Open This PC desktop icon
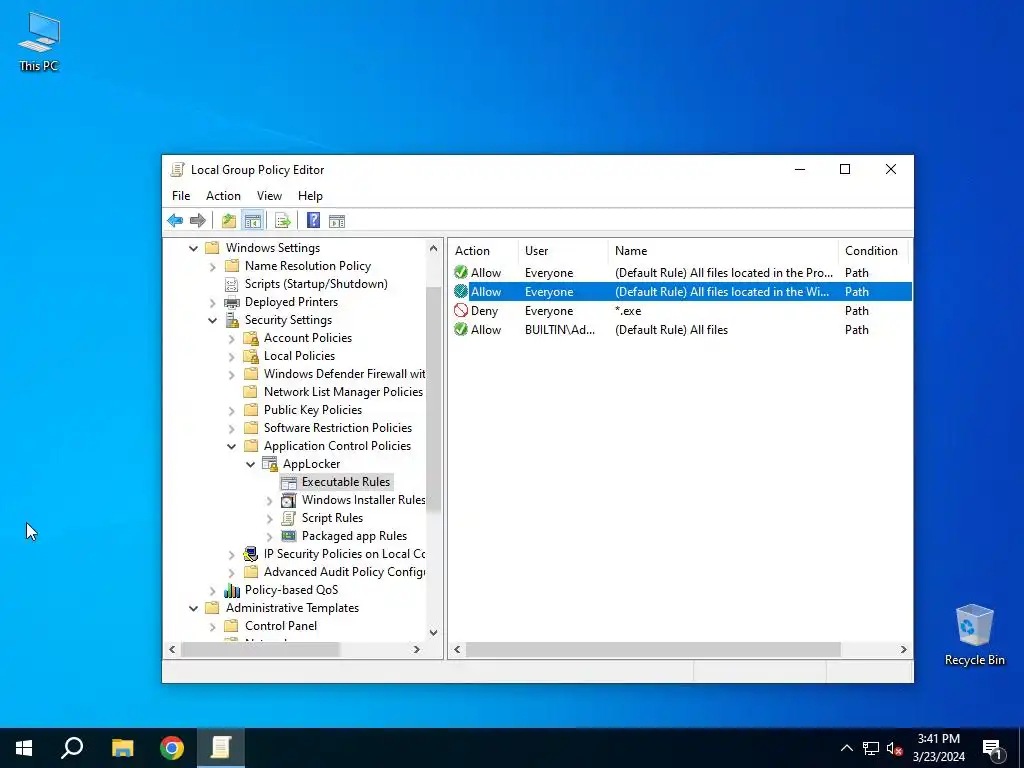The width and height of the screenshot is (1024, 768). pyautogui.click(x=39, y=40)
